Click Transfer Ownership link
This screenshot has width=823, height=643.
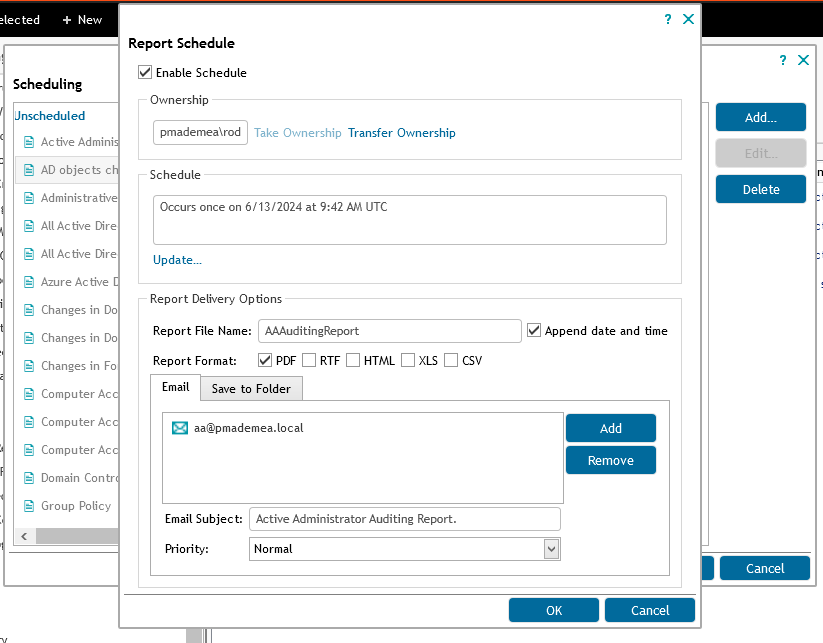(x=402, y=133)
